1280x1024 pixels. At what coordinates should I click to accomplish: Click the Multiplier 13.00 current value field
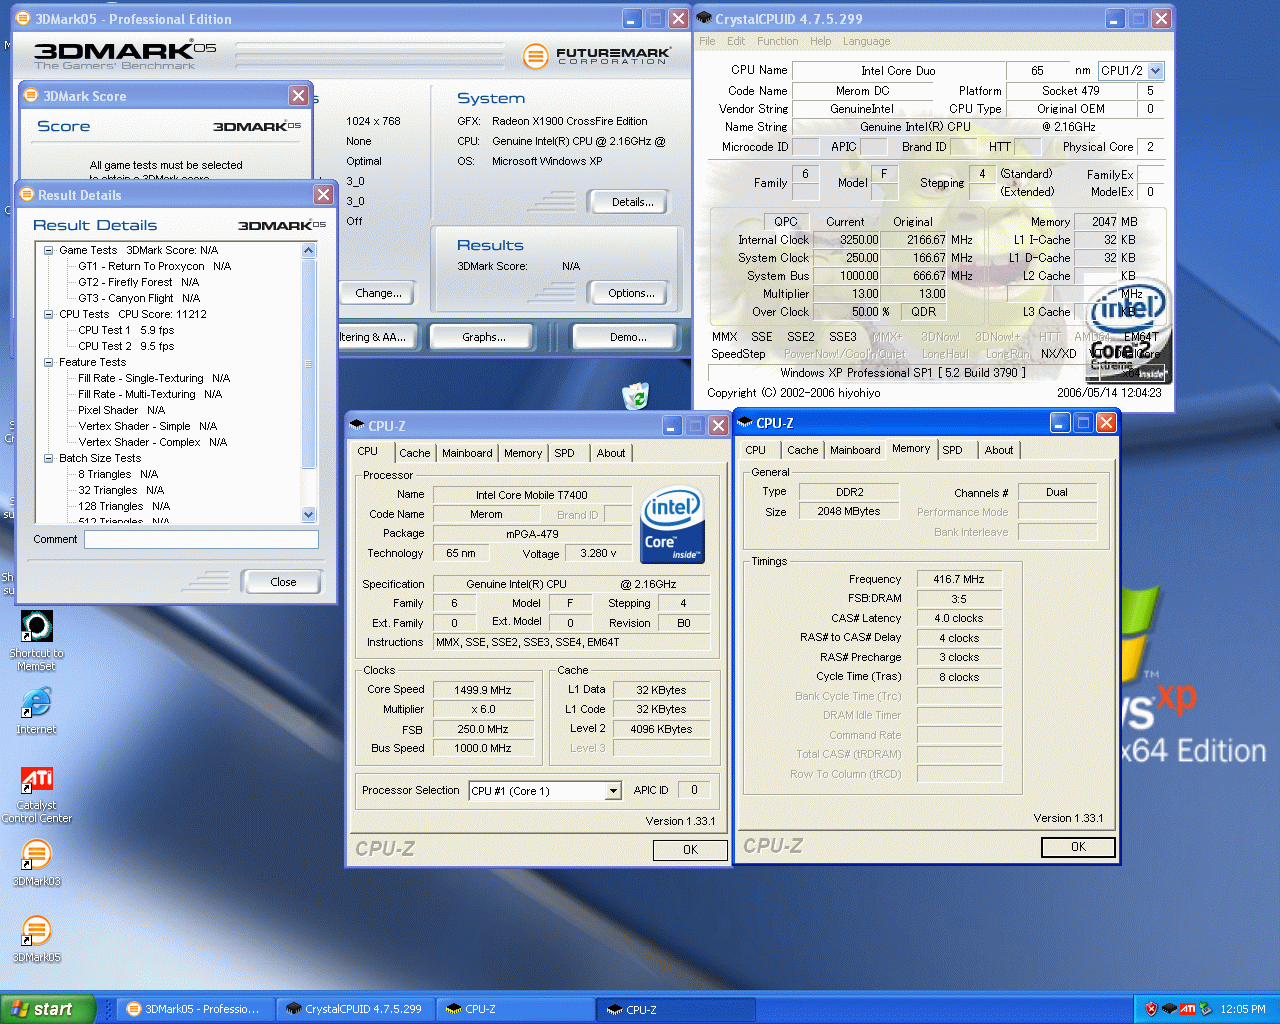(x=846, y=294)
